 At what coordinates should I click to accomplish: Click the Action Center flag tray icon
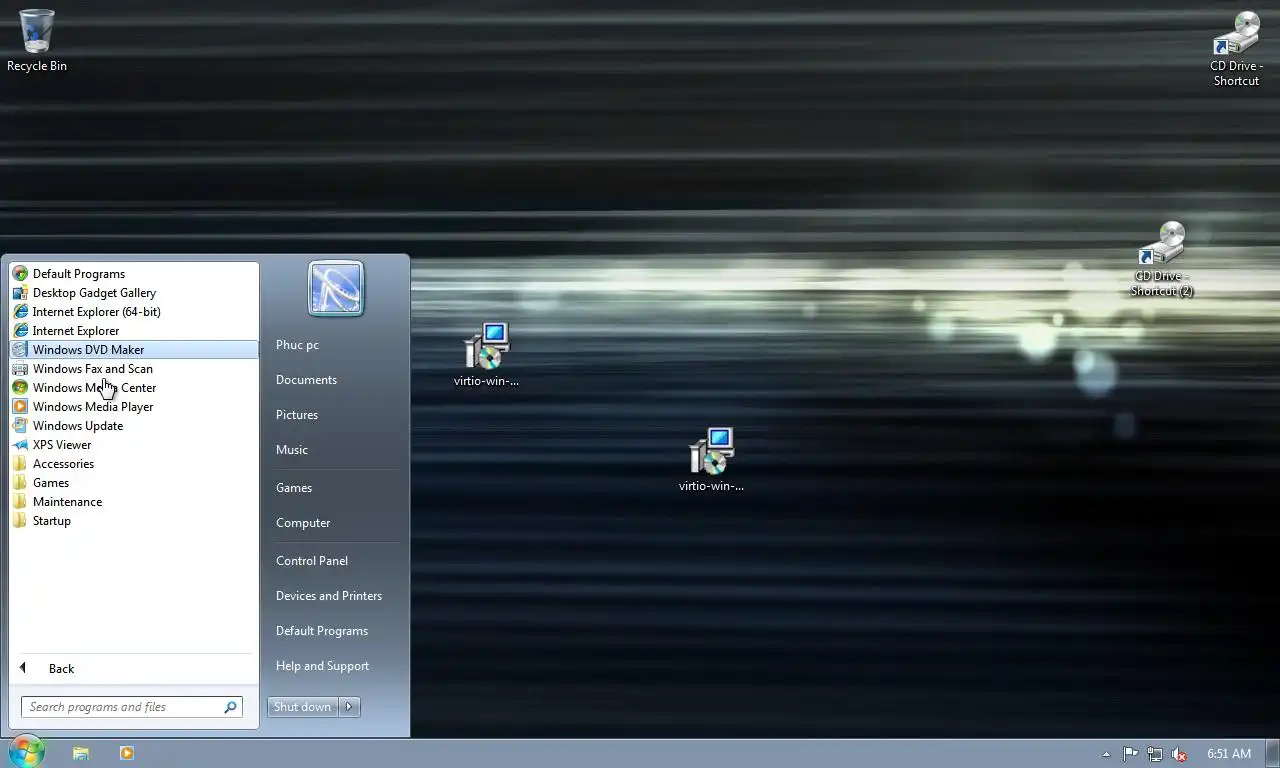(1130, 754)
